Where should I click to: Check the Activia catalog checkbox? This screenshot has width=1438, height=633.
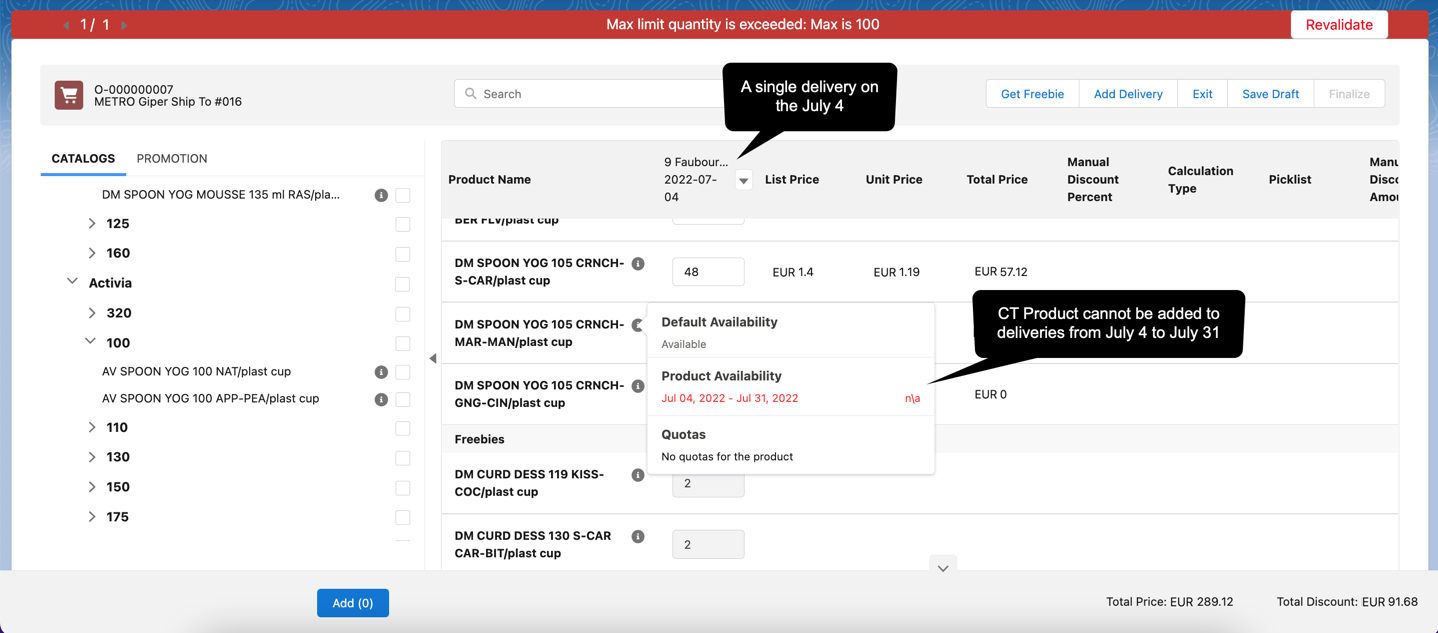point(402,284)
